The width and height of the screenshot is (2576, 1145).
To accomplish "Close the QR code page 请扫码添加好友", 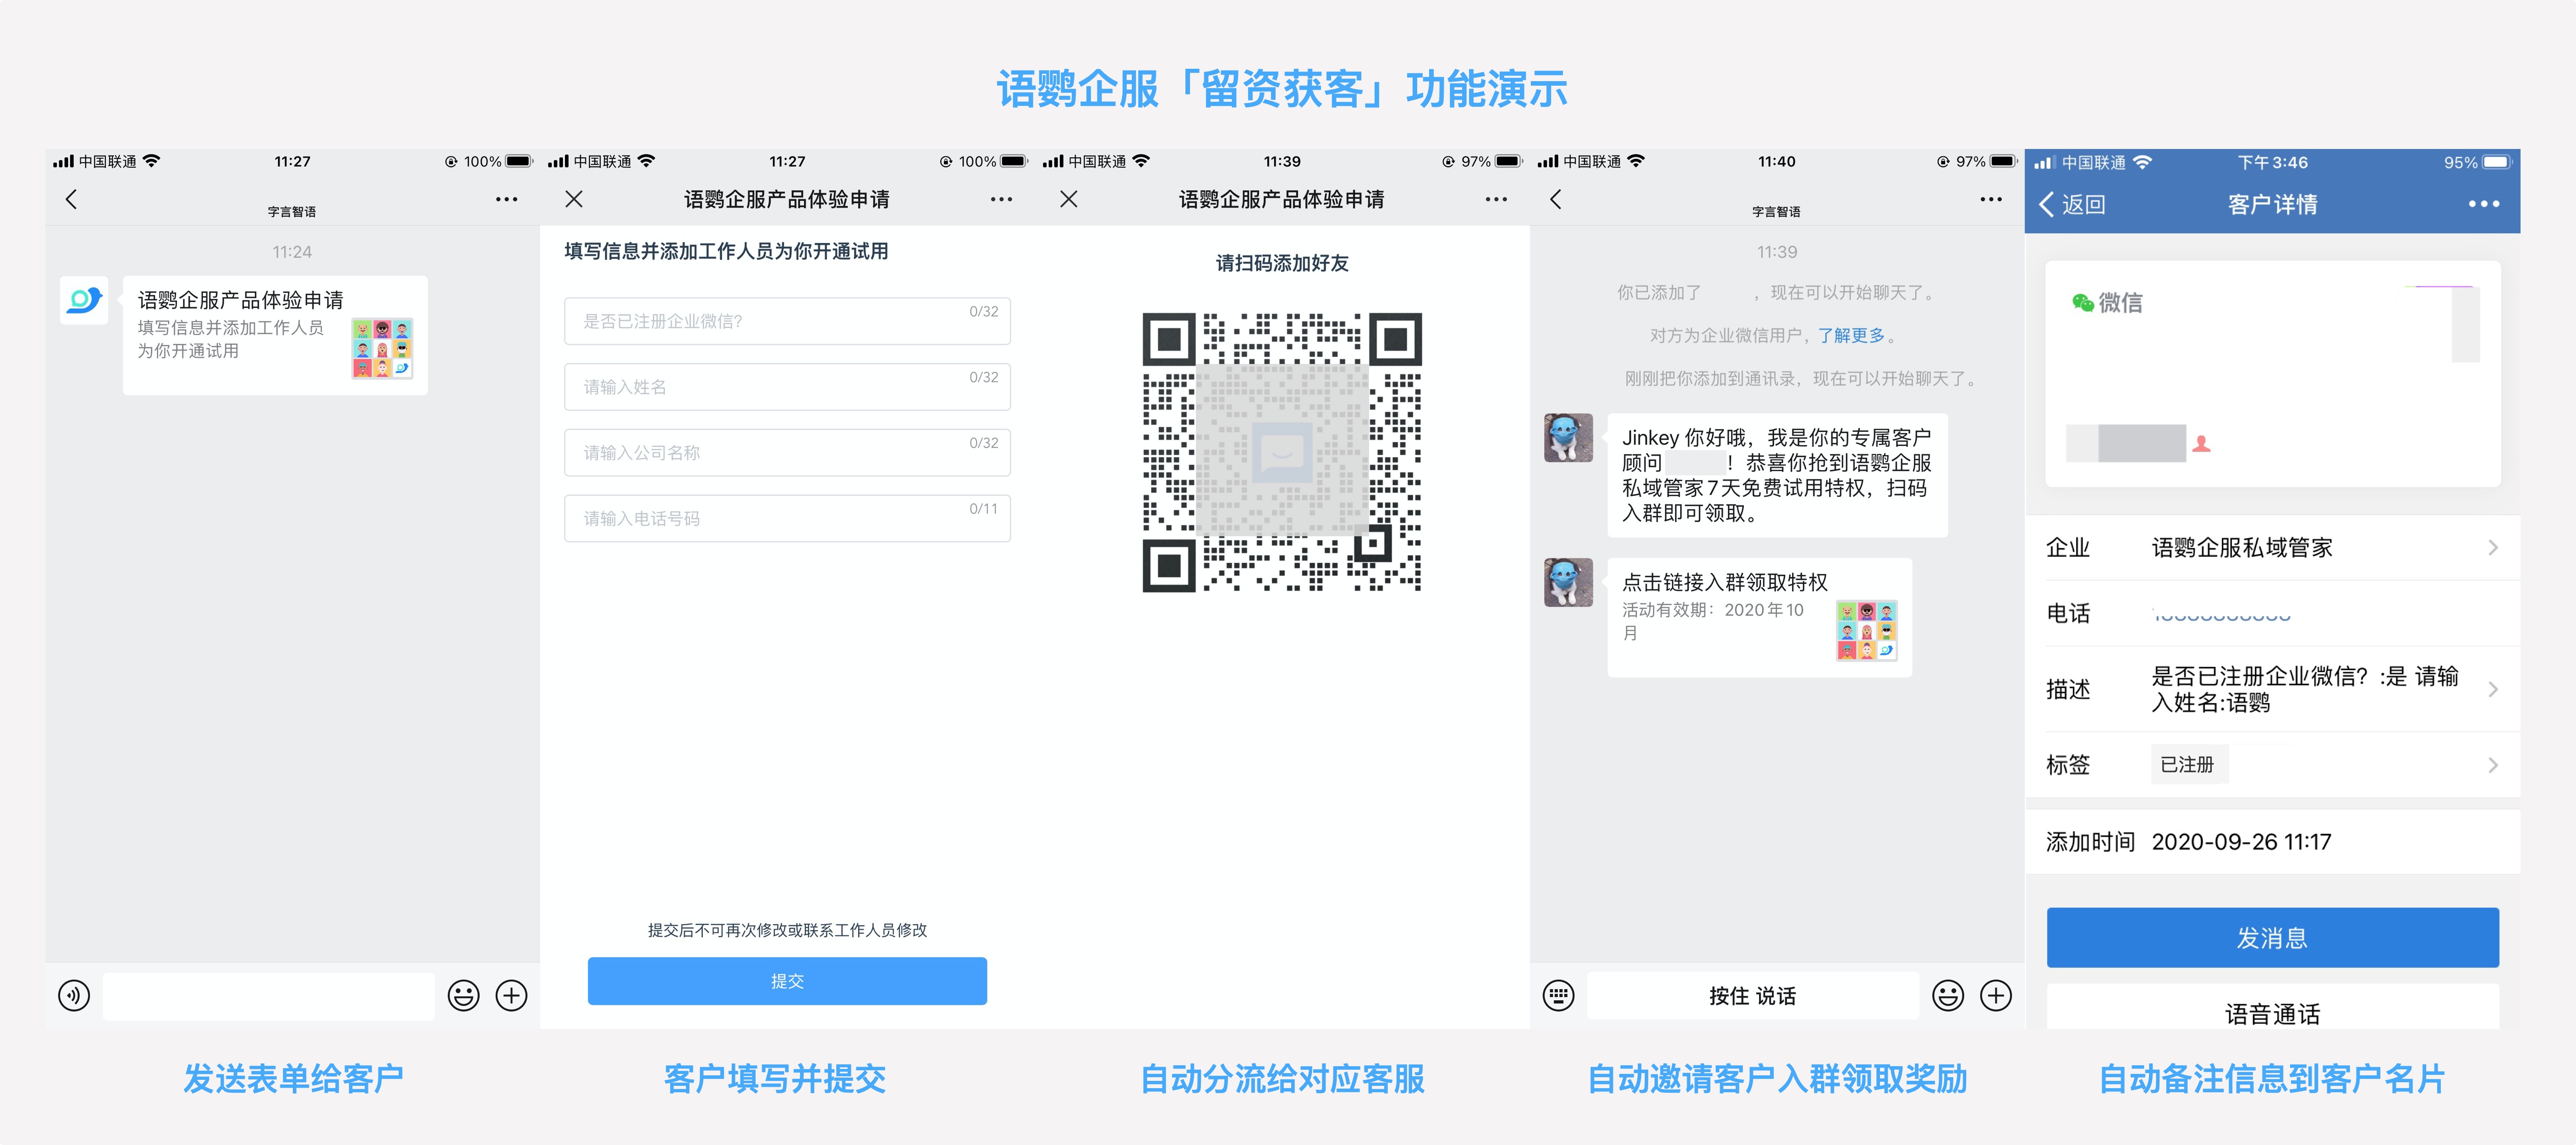I will point(1069,199).
